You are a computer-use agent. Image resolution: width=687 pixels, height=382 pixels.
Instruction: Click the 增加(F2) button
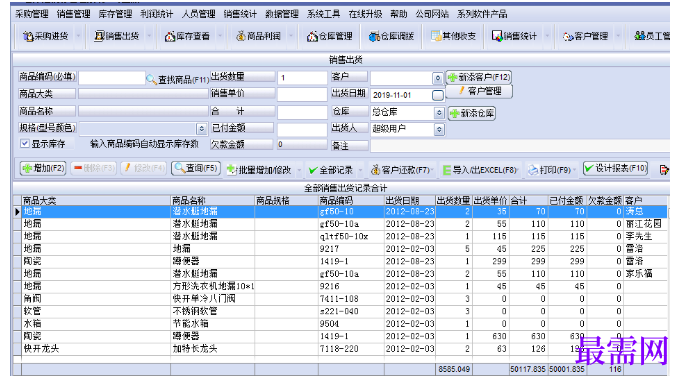point(43,168)
